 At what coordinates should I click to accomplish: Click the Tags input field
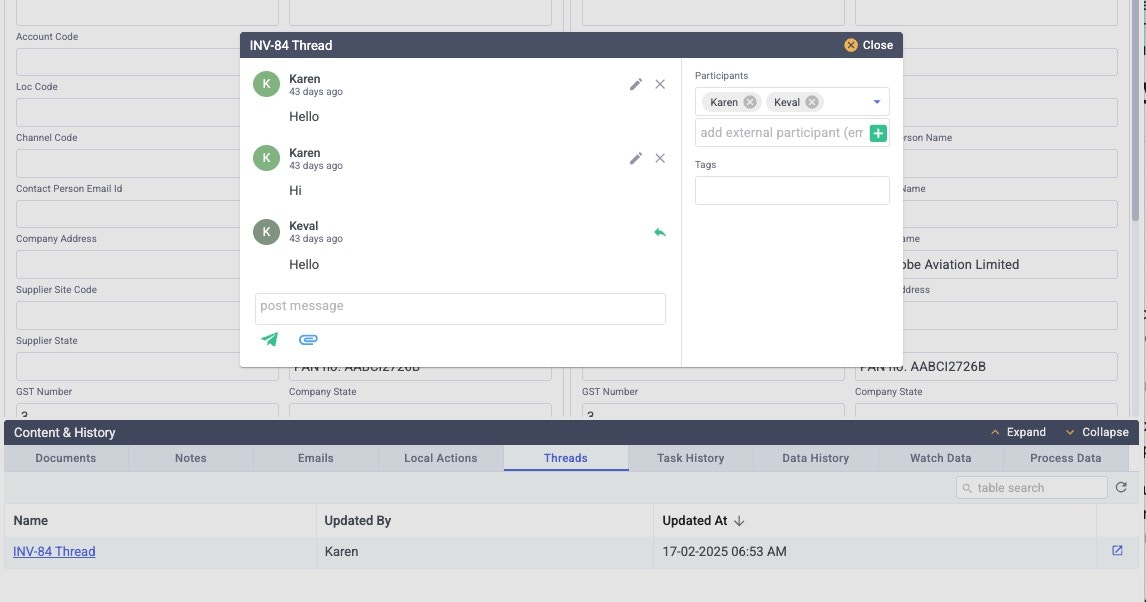click(x=792, y=191)
